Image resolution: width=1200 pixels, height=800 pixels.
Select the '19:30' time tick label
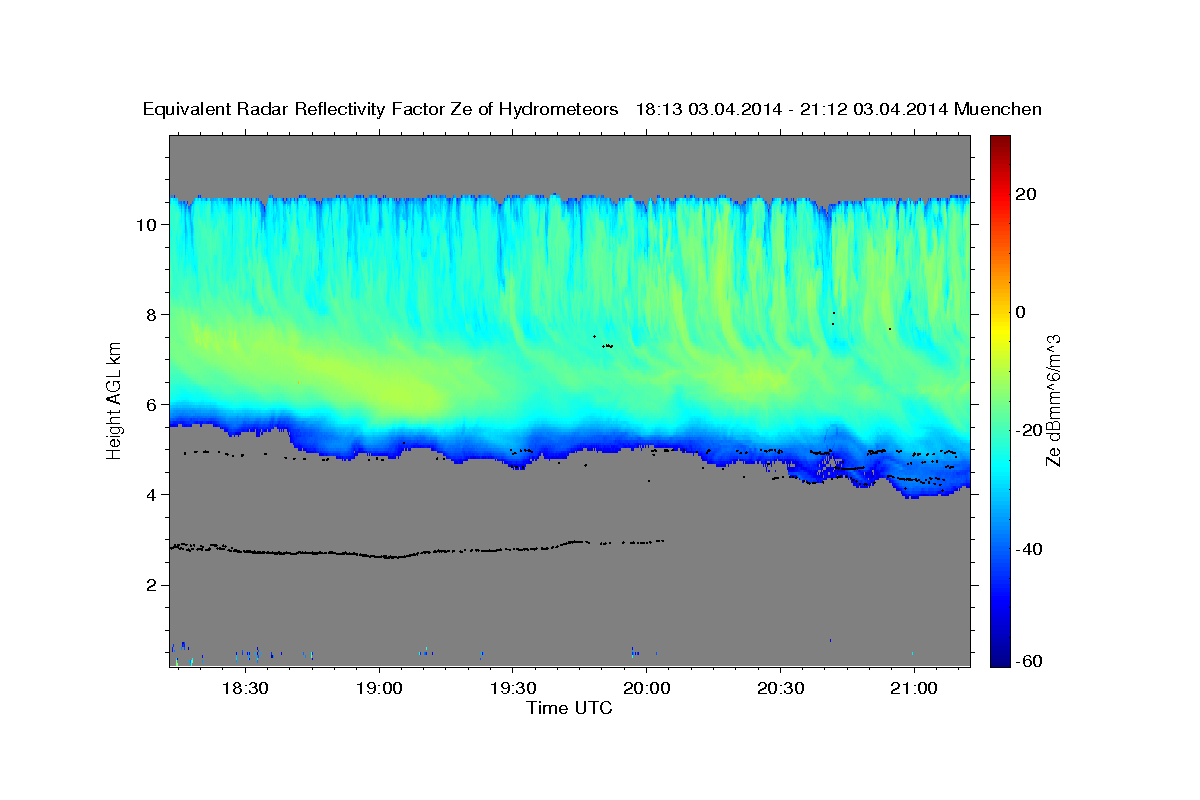pos(512,689)
